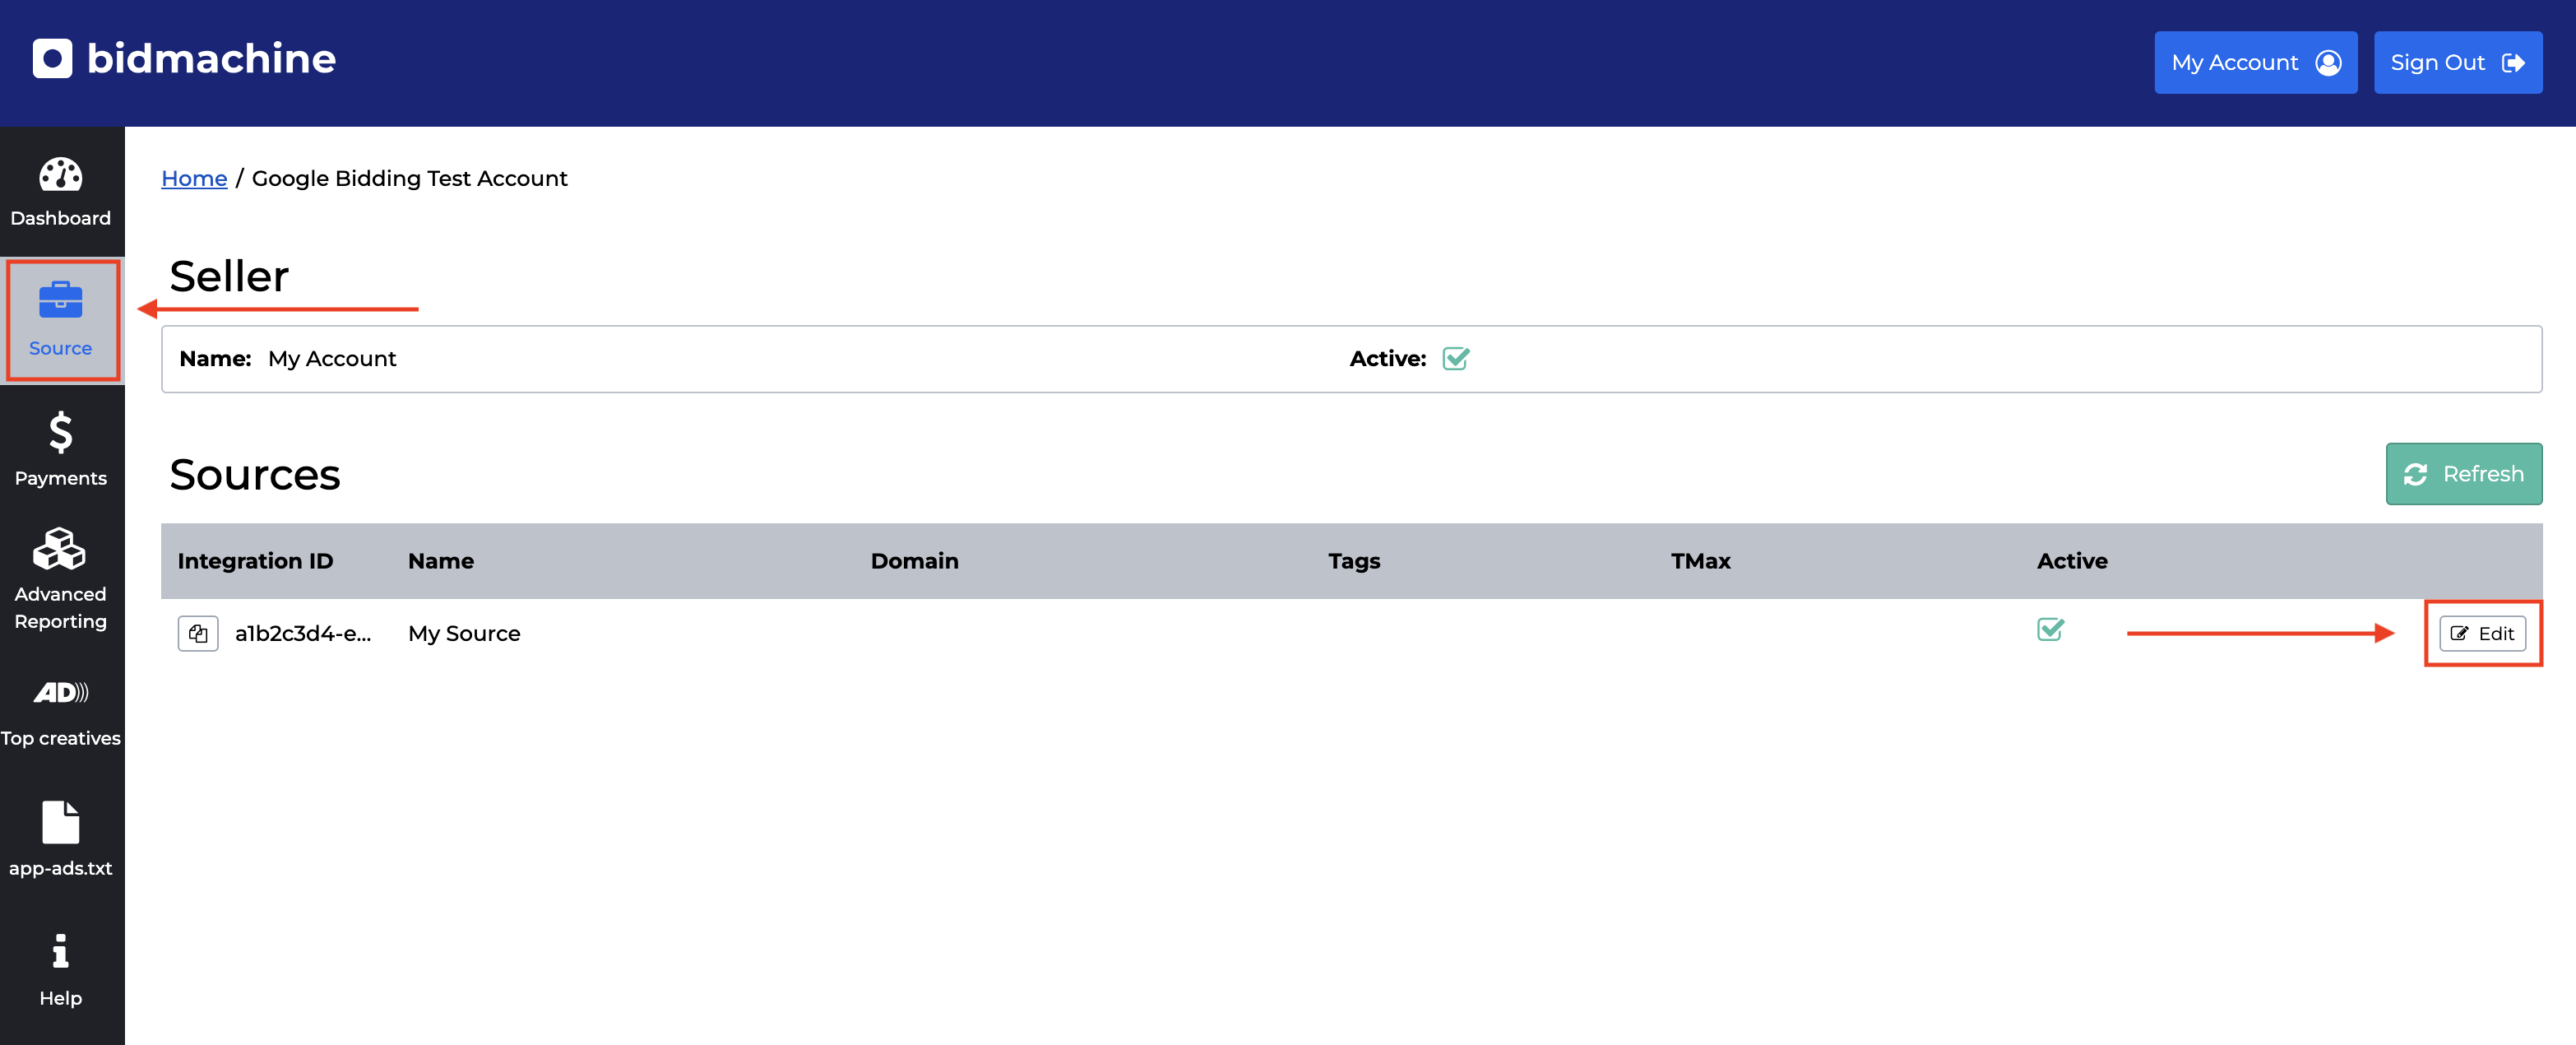Toggle the My Source Active checkbox
Viewport: 2576px width, 1045px height.
point(2050,630)
